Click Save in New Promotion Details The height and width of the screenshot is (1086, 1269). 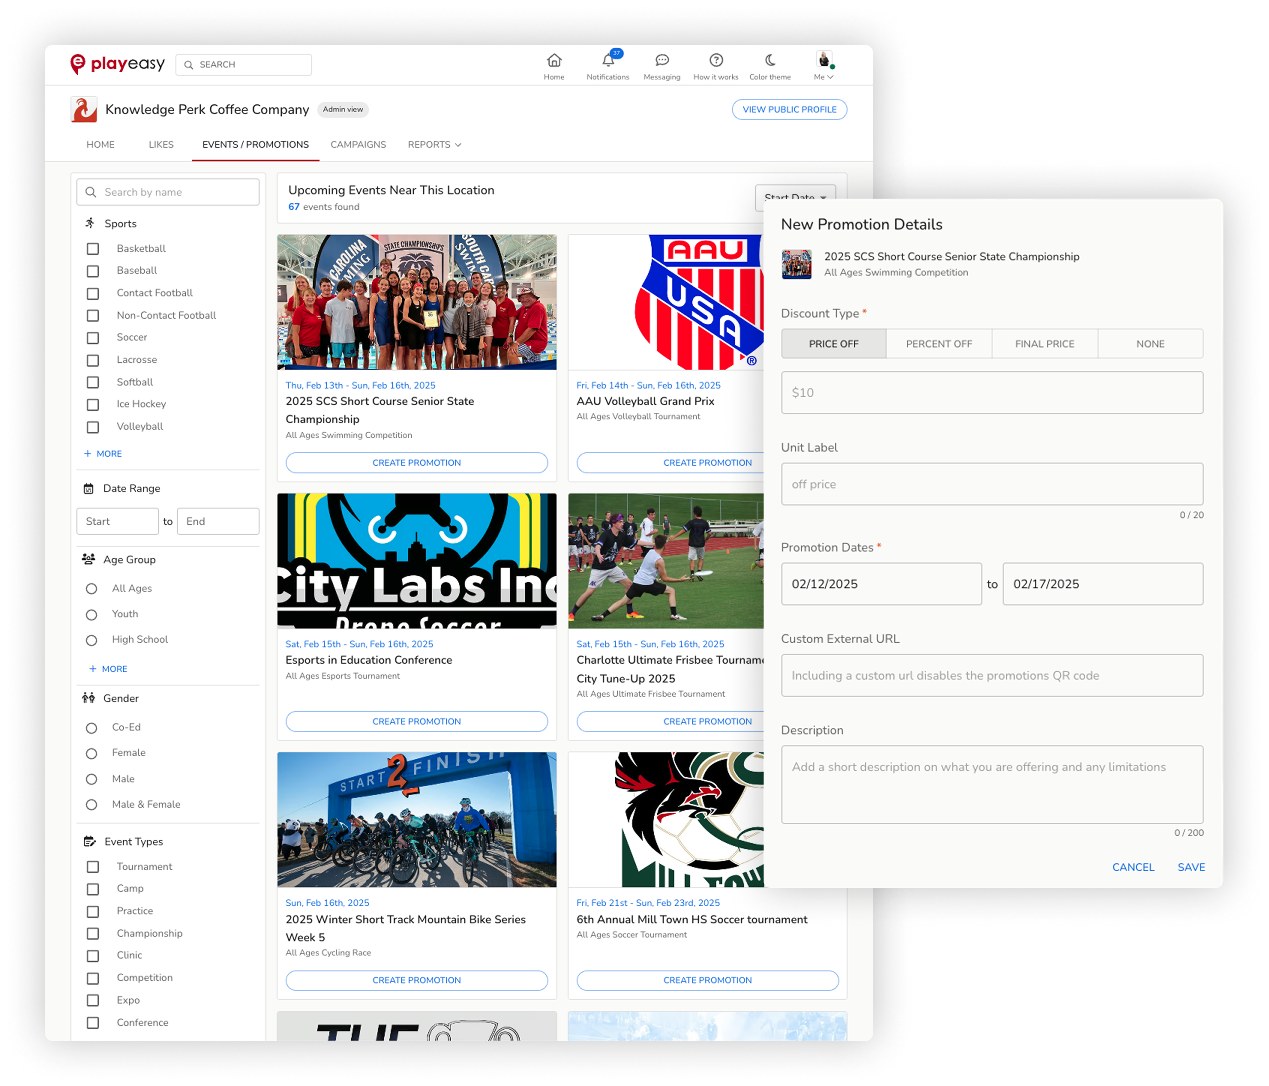(x=1191, y=868)
